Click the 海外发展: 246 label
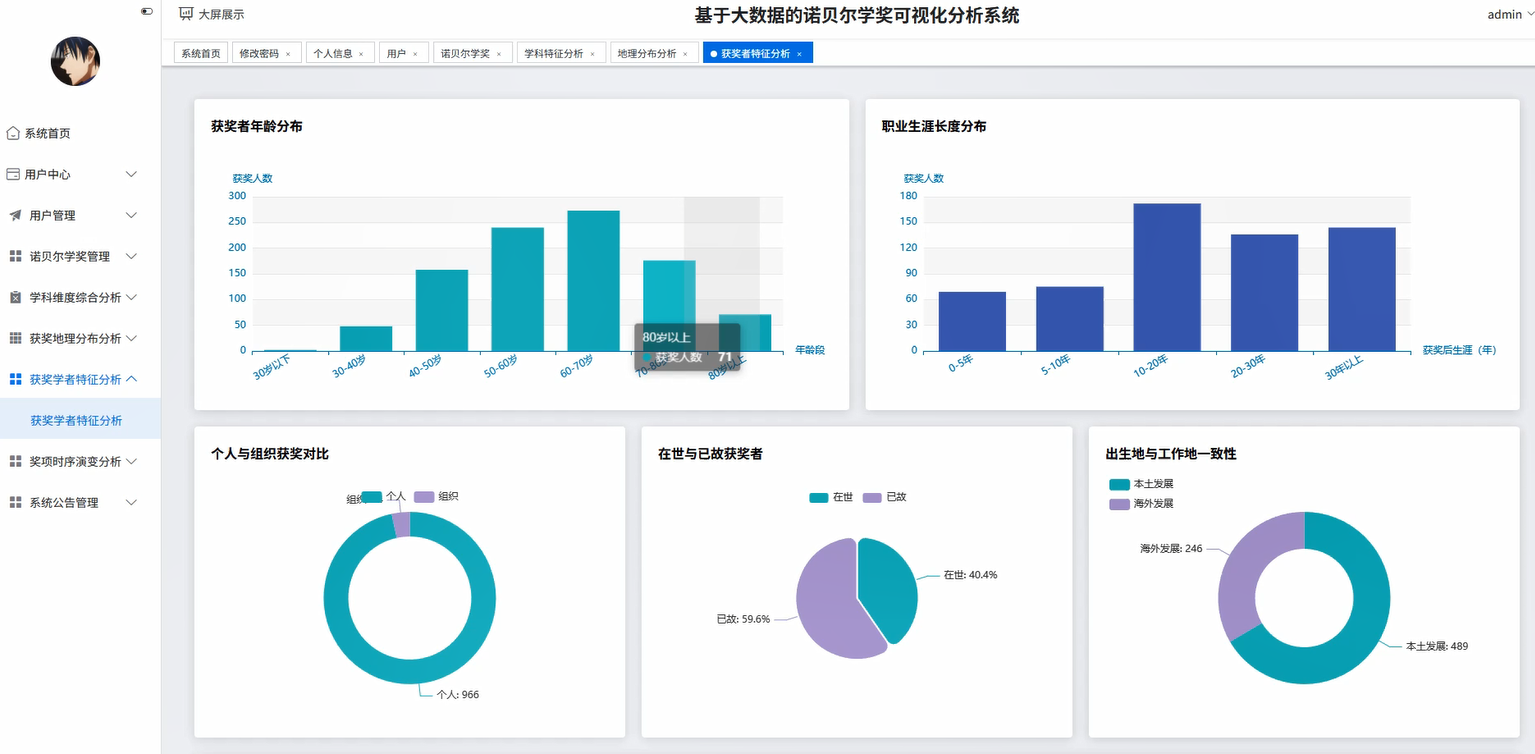The image size is (1535, 754). pyautogui.click(x=1171, y=549)
